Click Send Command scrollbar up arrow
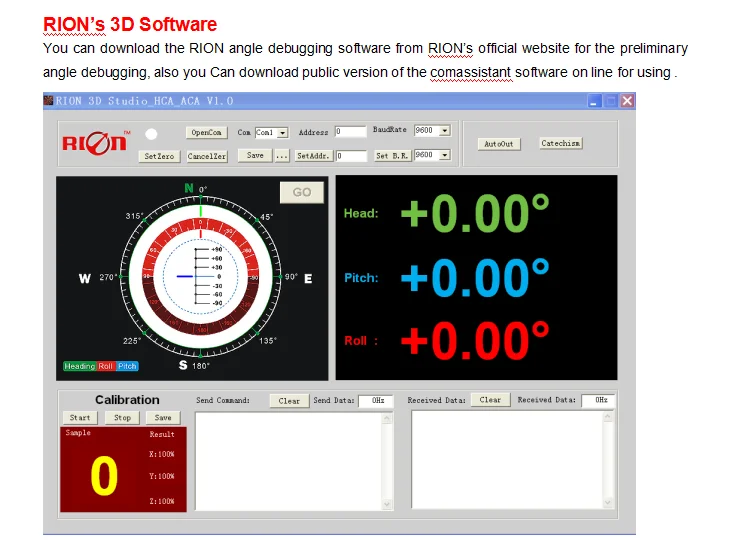This screenshot has height=545, width=732. pos(387,419)
